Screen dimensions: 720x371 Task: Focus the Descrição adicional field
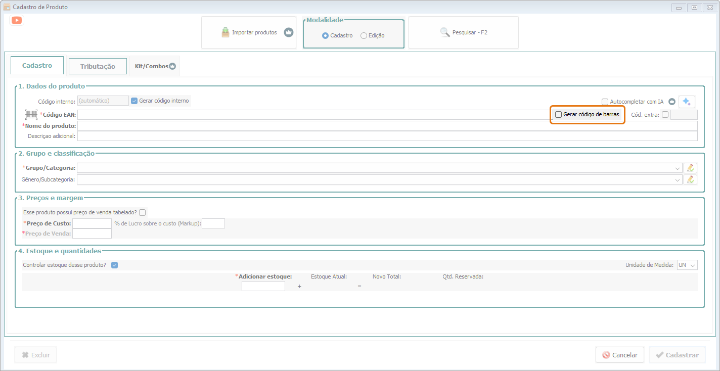(387, 136)
